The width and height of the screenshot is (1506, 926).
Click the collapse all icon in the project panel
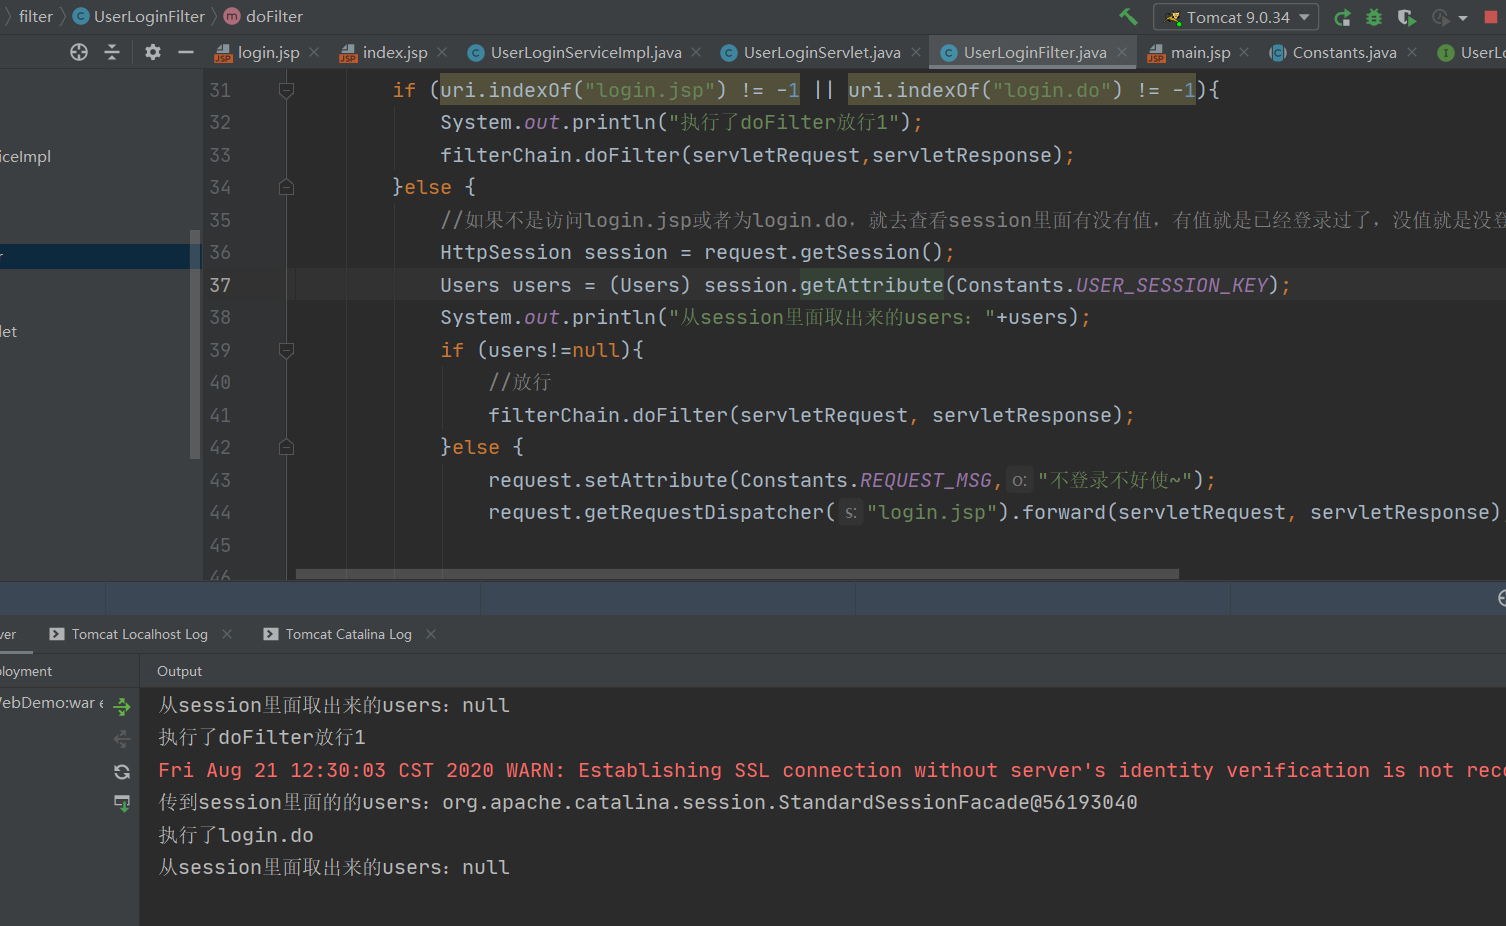pyautogui.click(x=112, y=52)
